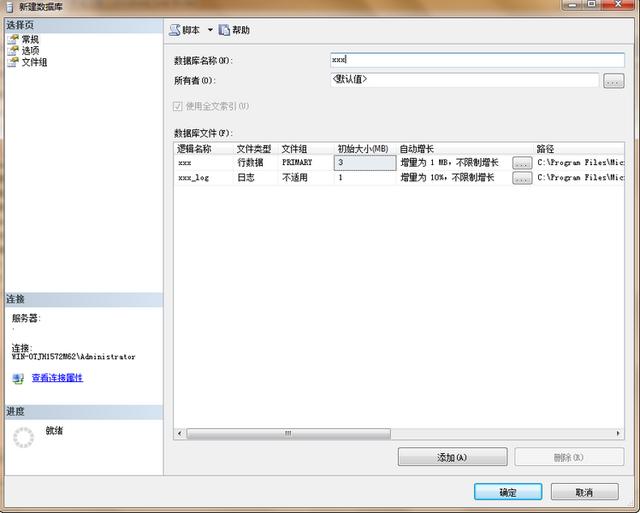Screen dimensions: 640x513
Task: Click the 取消 cancel button
Action: click(x=584, y=492)
